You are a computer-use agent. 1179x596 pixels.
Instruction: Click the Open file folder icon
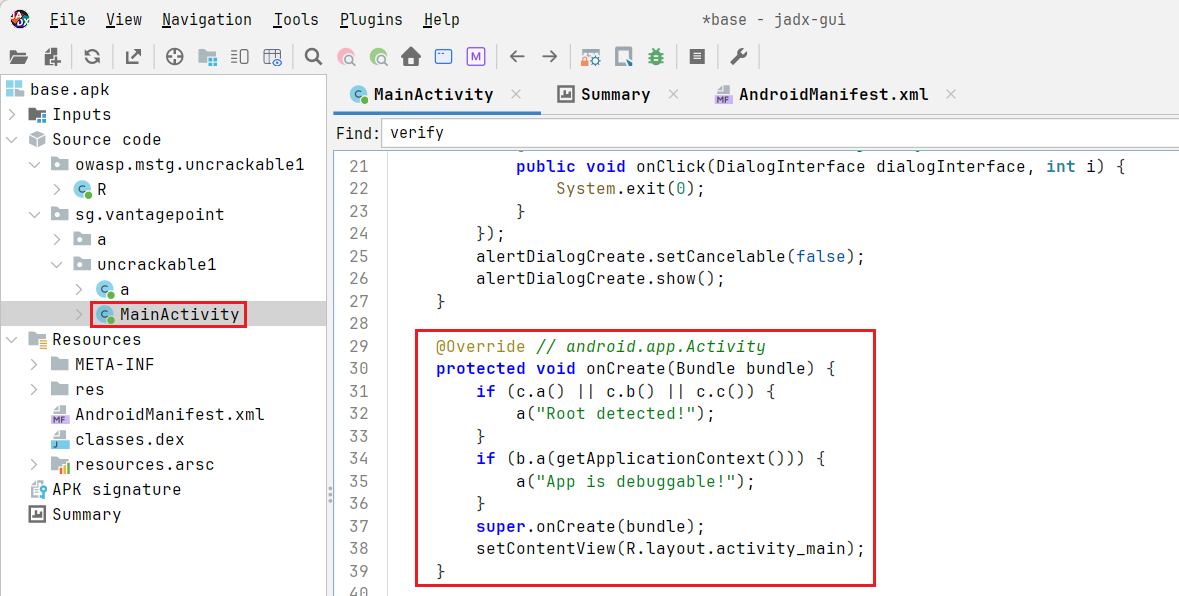tap(18, 57)
